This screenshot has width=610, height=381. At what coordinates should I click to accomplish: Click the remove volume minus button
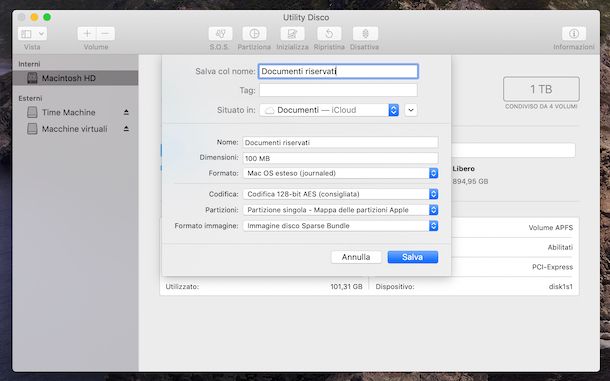tap(105, 34)
